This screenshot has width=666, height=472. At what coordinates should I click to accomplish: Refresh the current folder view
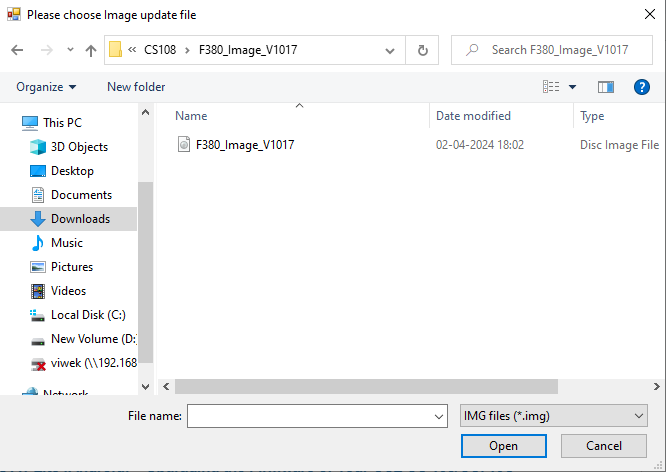pos(422,50)
